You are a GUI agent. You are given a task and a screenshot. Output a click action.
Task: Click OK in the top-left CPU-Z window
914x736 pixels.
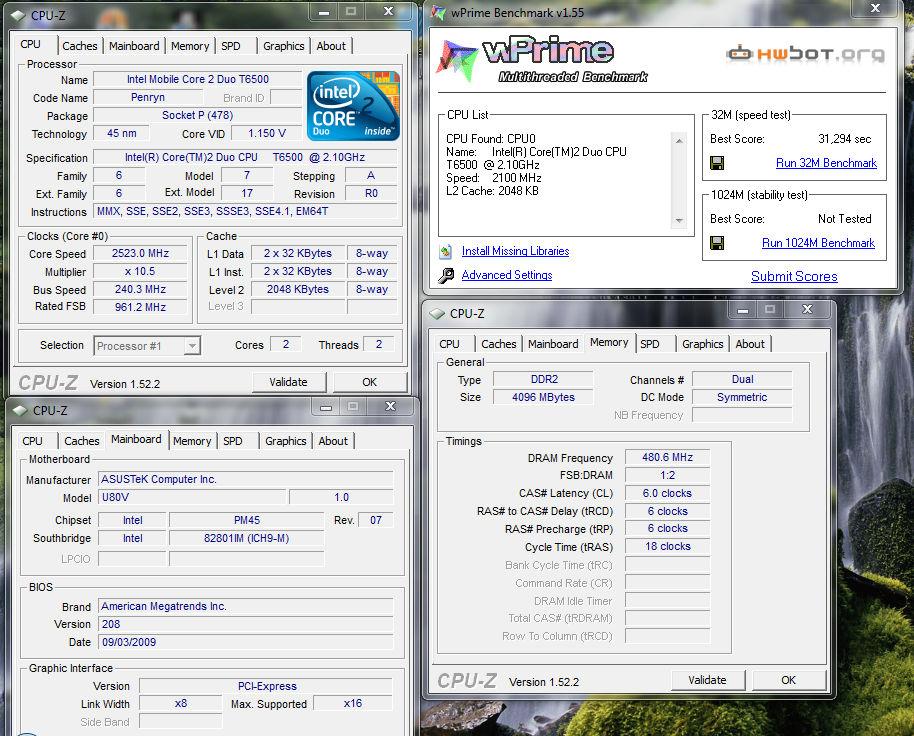[x=370, y=382]
